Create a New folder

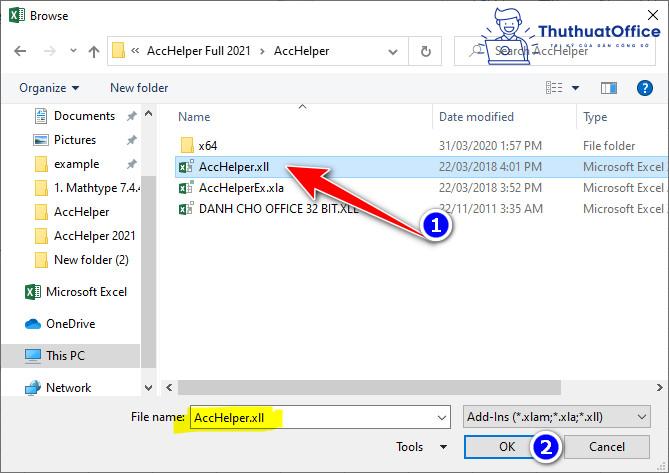[139, 88]
